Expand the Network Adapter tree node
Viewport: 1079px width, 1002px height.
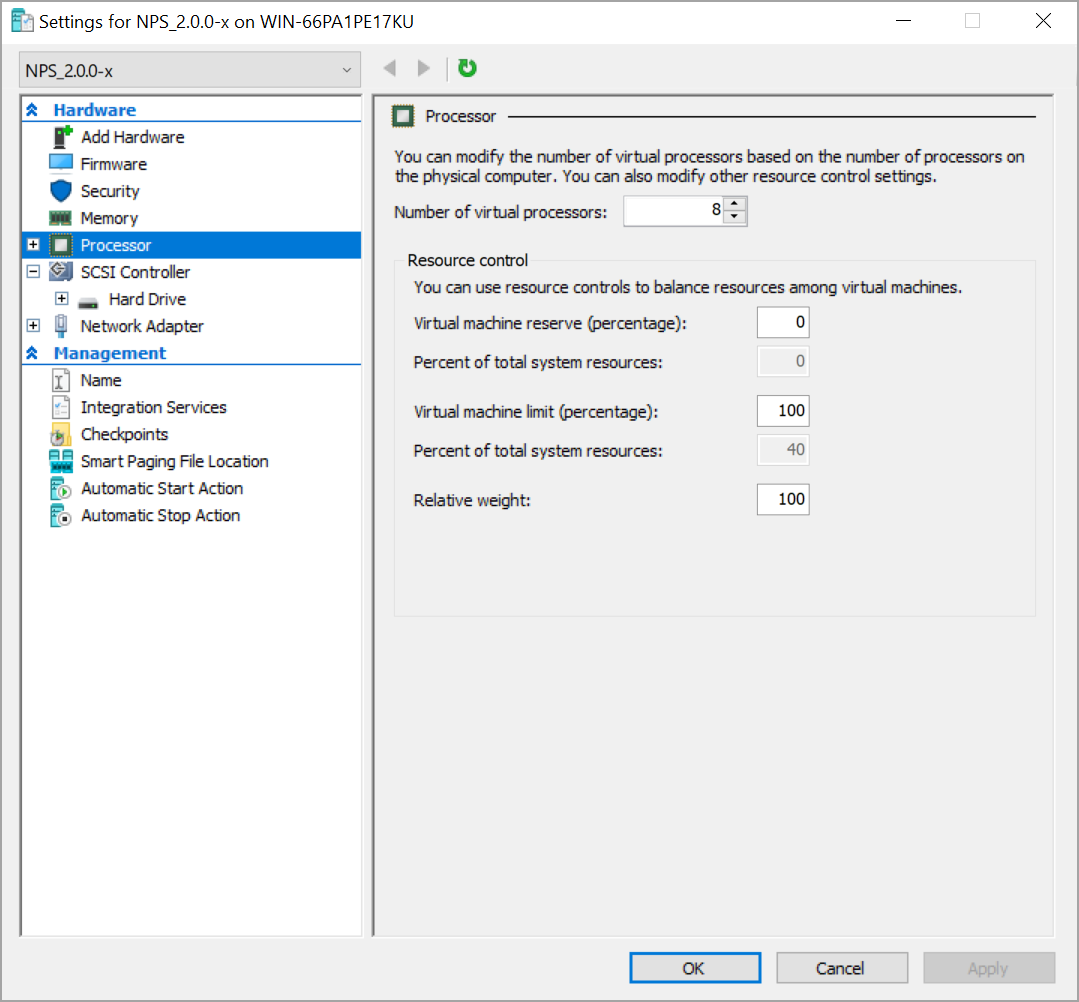(x=33, y=326)
